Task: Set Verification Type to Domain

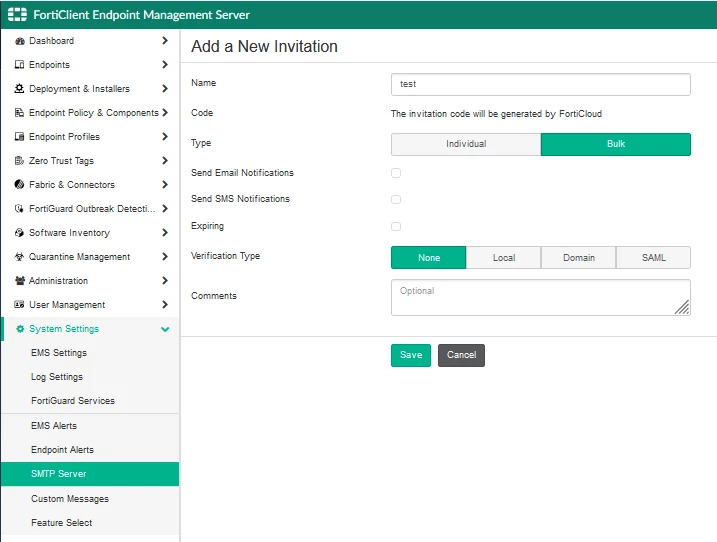Action: click(578, 258)
